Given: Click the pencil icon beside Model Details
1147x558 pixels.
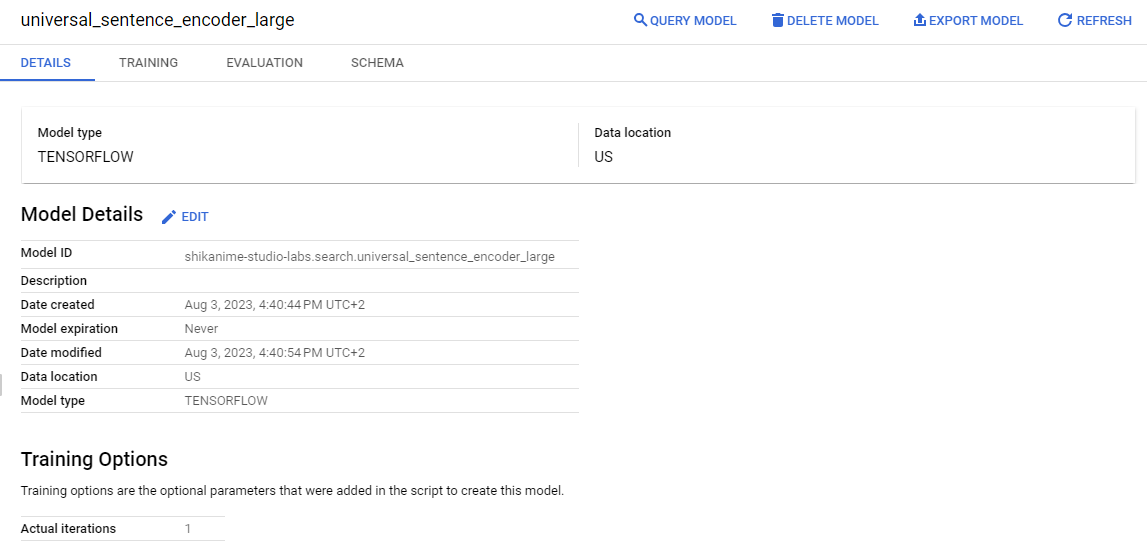Looking at the screenshot, I should tap(169, 216).
